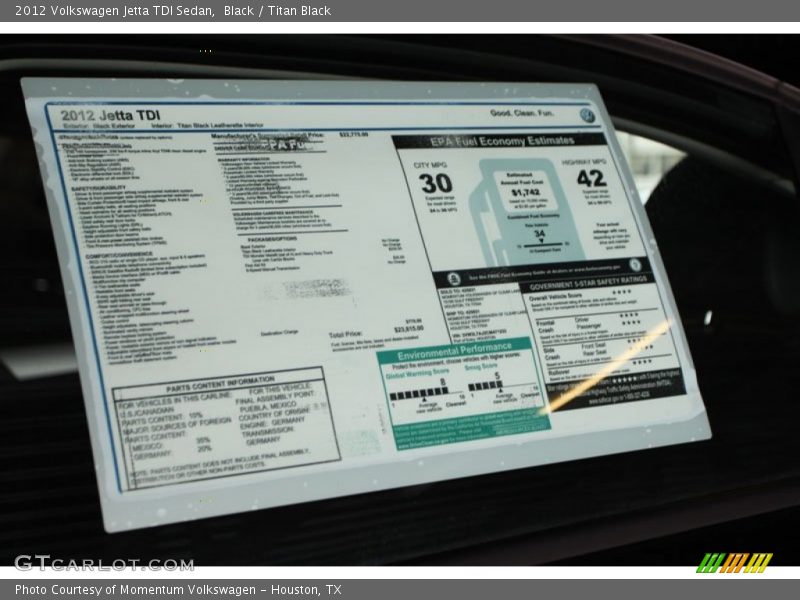The image size is (800, 600).
Task: Click the colored stripes logo at bottom right
Action: tap(734, 563)
